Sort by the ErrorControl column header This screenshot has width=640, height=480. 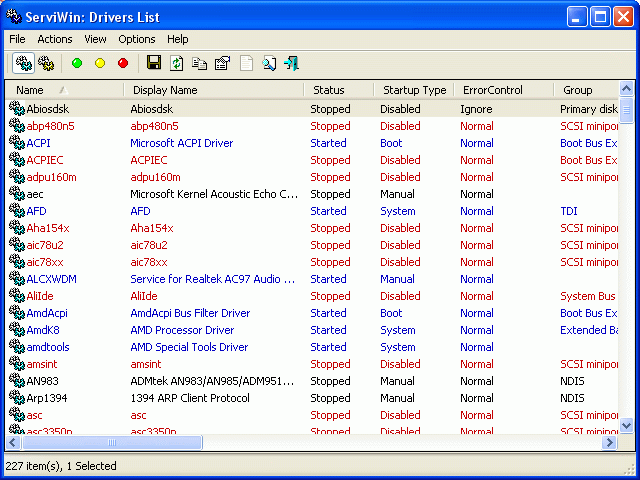(503, 90)
